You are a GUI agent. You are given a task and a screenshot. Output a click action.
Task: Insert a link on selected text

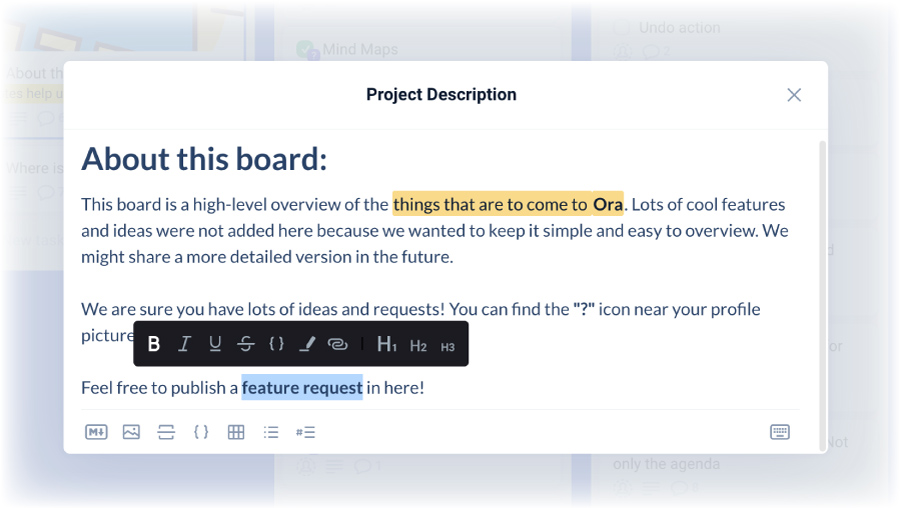click(338, 344)
